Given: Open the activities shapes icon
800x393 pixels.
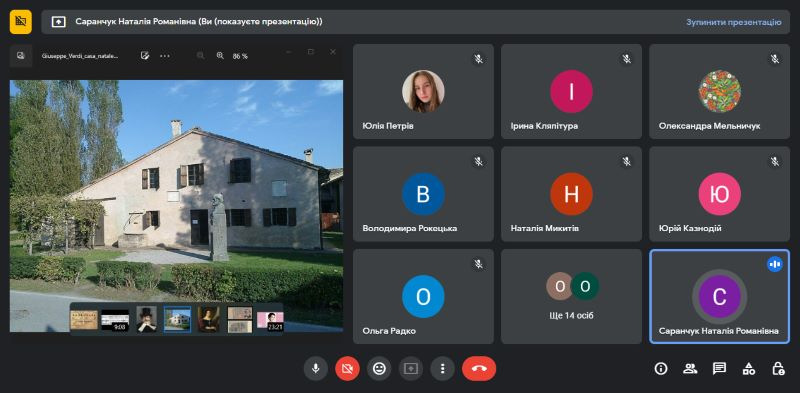Looking at the screenshot, I should 748,369.
